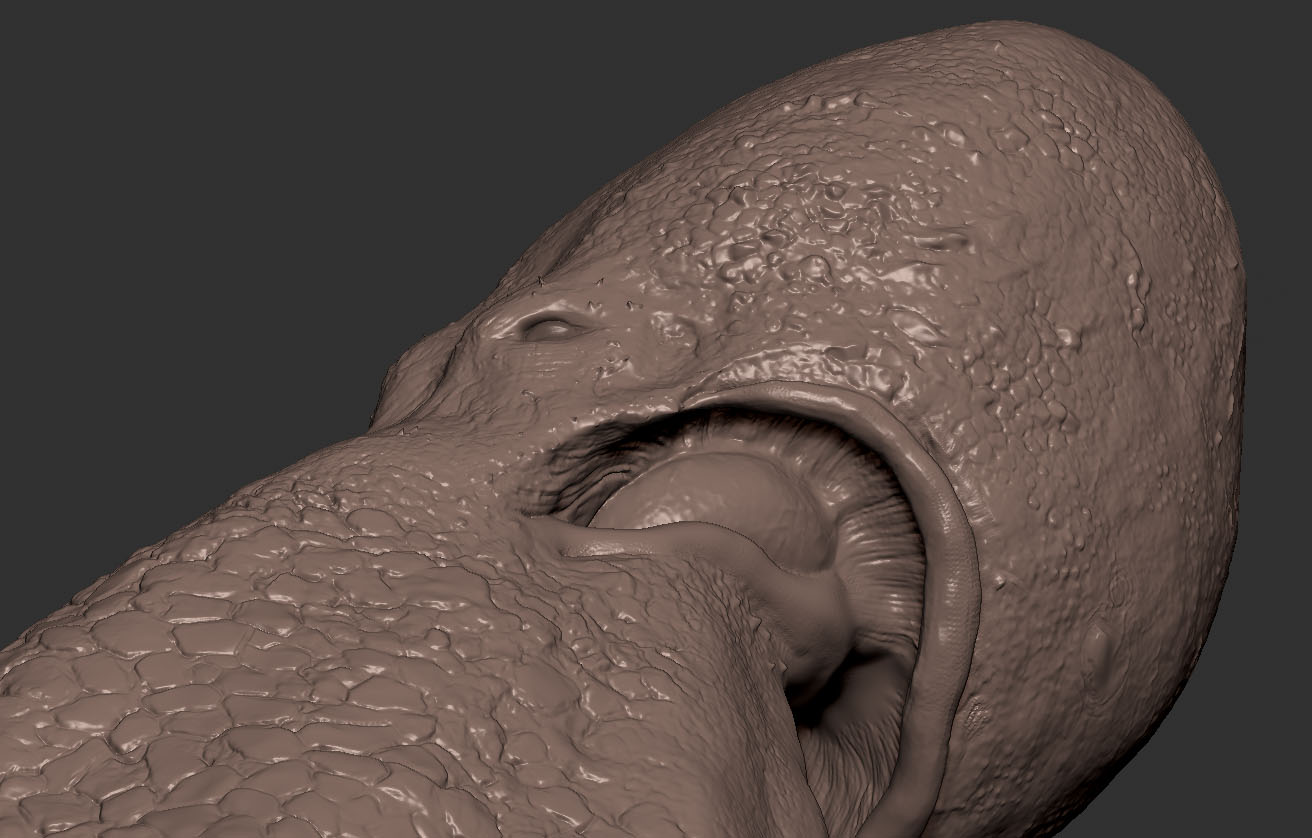Click the small eye-like slit on the sculpt

[x=550, y=328]
